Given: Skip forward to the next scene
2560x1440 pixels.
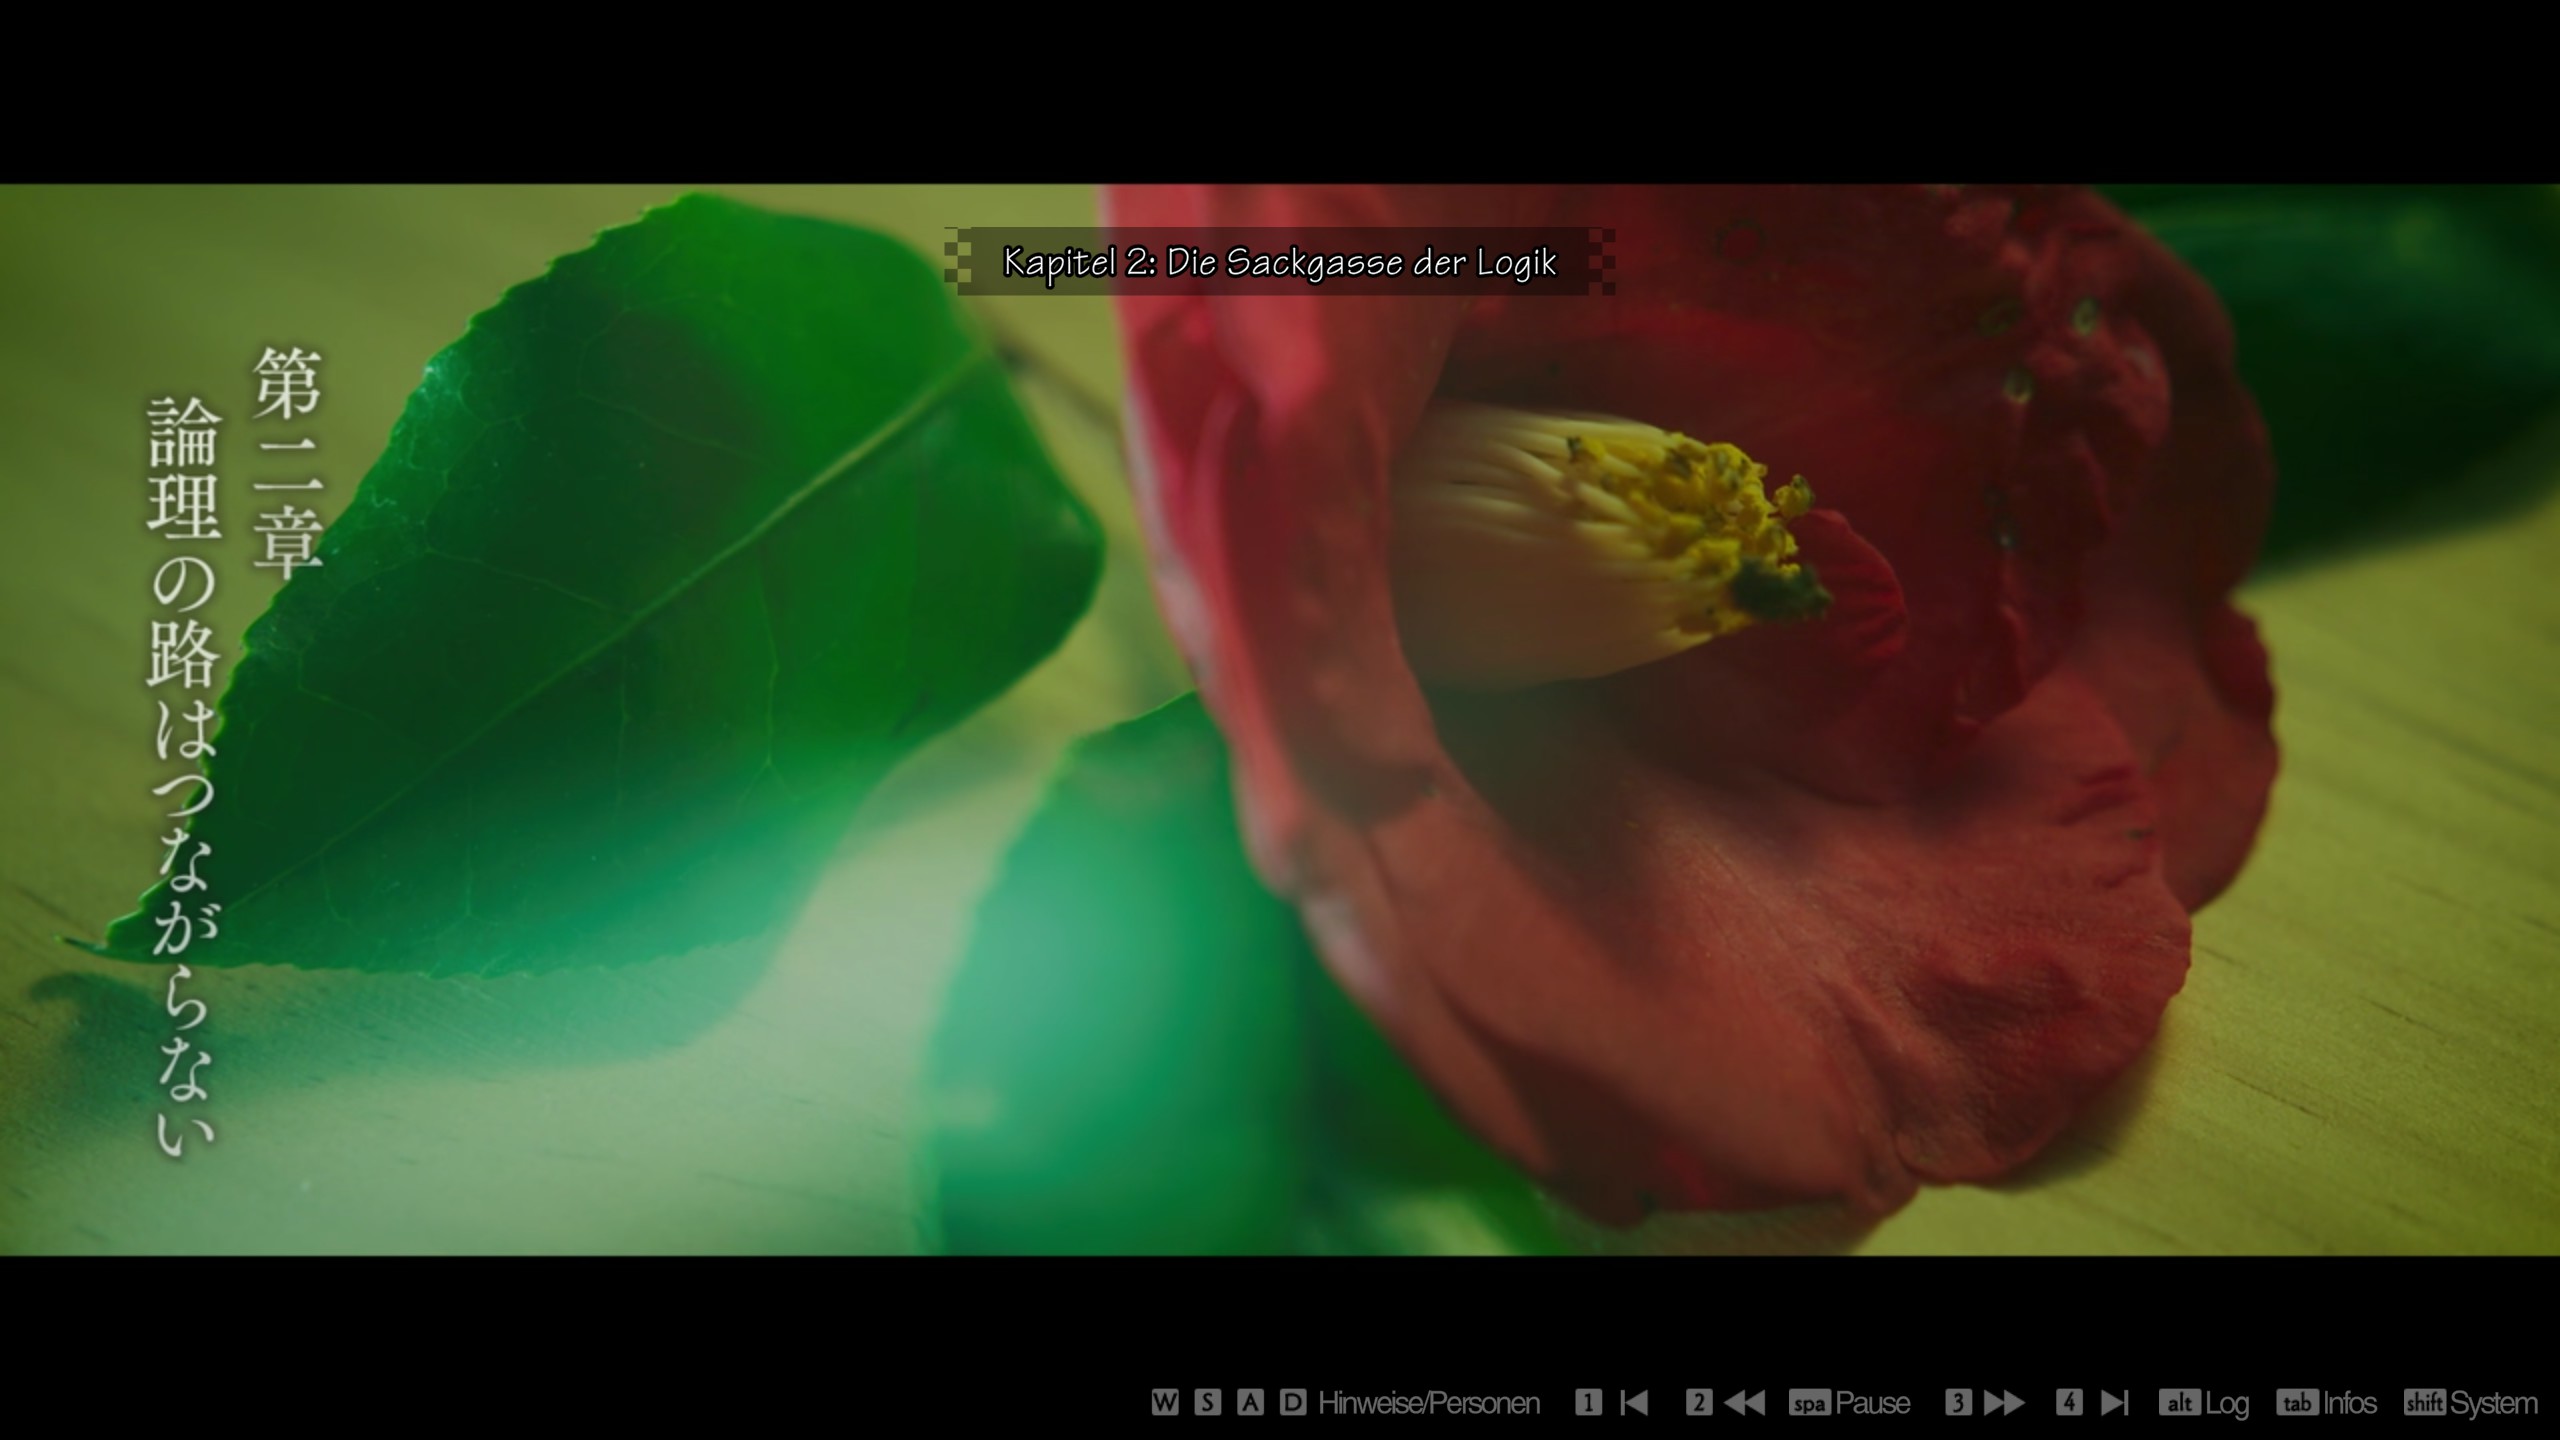Looking at the screenshot, I should pos(2115,1403).
